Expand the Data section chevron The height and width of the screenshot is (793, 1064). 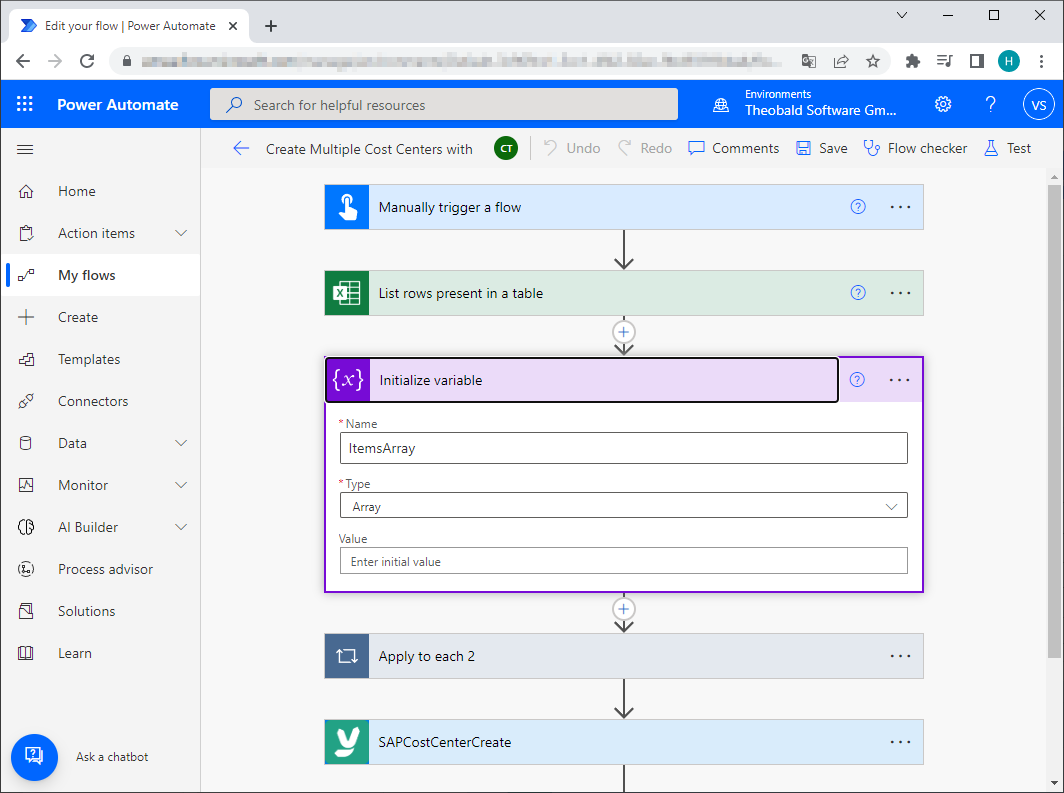[181, 444]
